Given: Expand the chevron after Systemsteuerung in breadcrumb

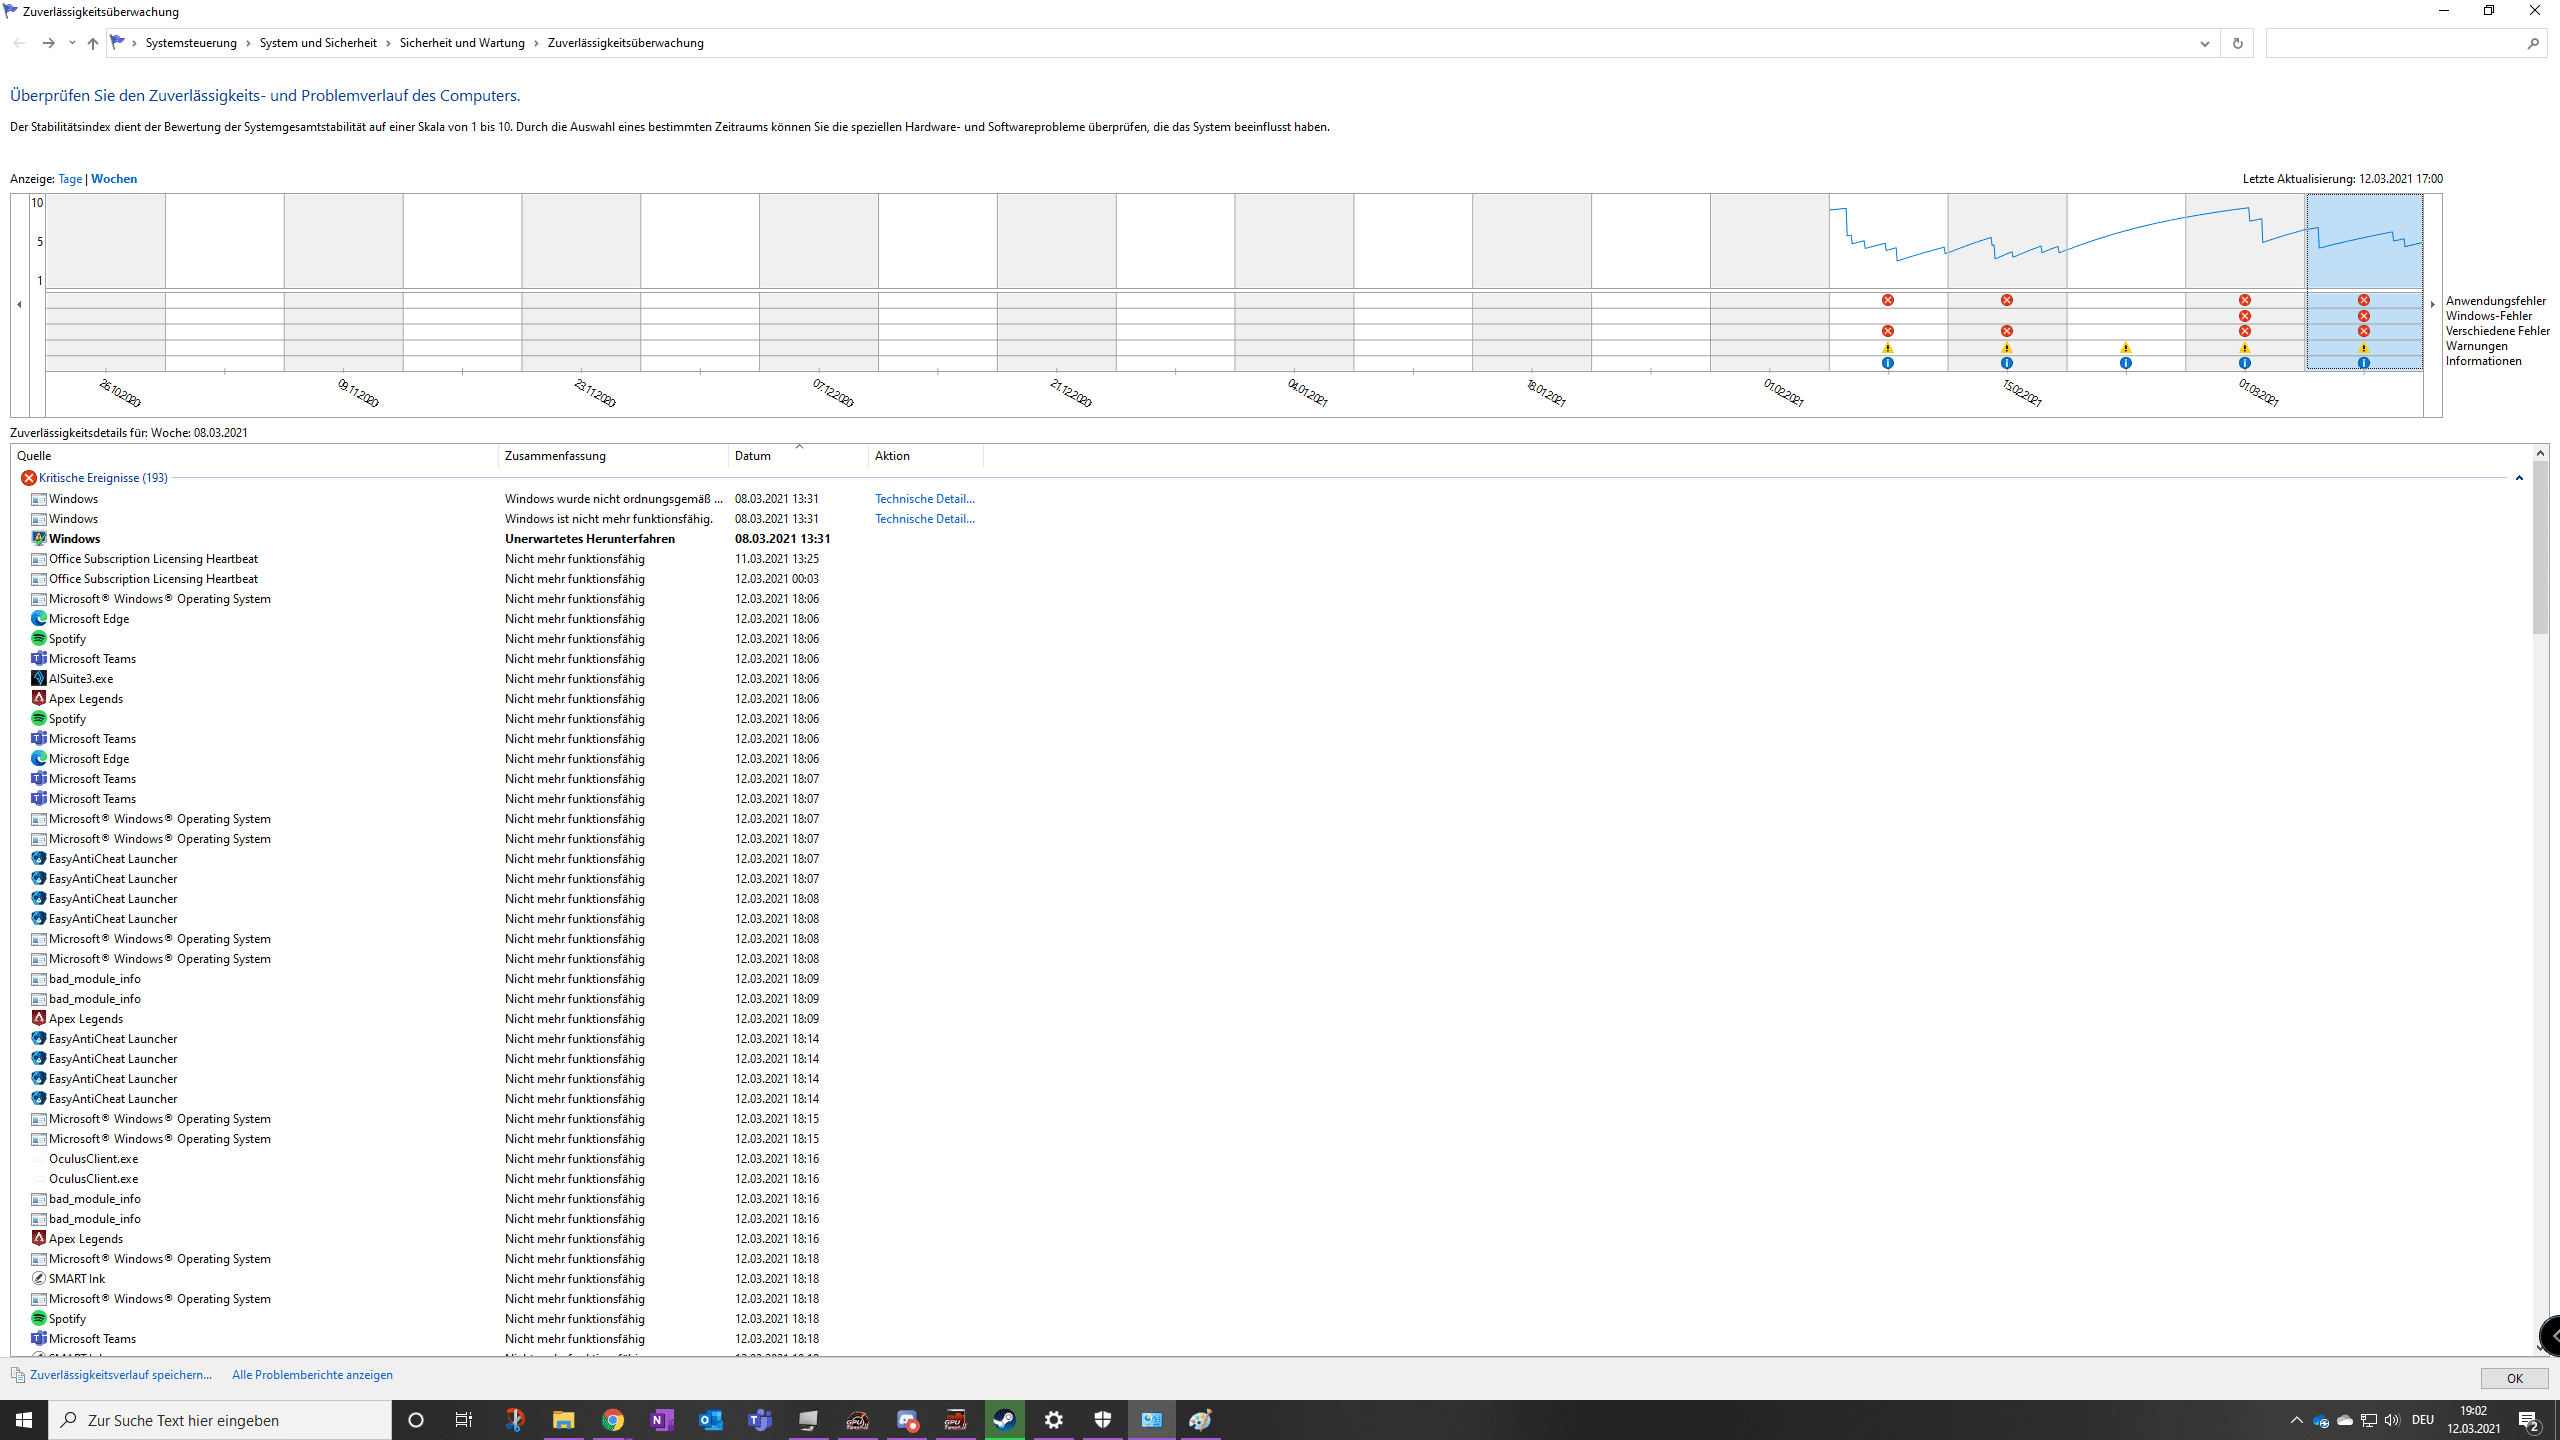Looking at the screenshot, I should pos(248,43).
